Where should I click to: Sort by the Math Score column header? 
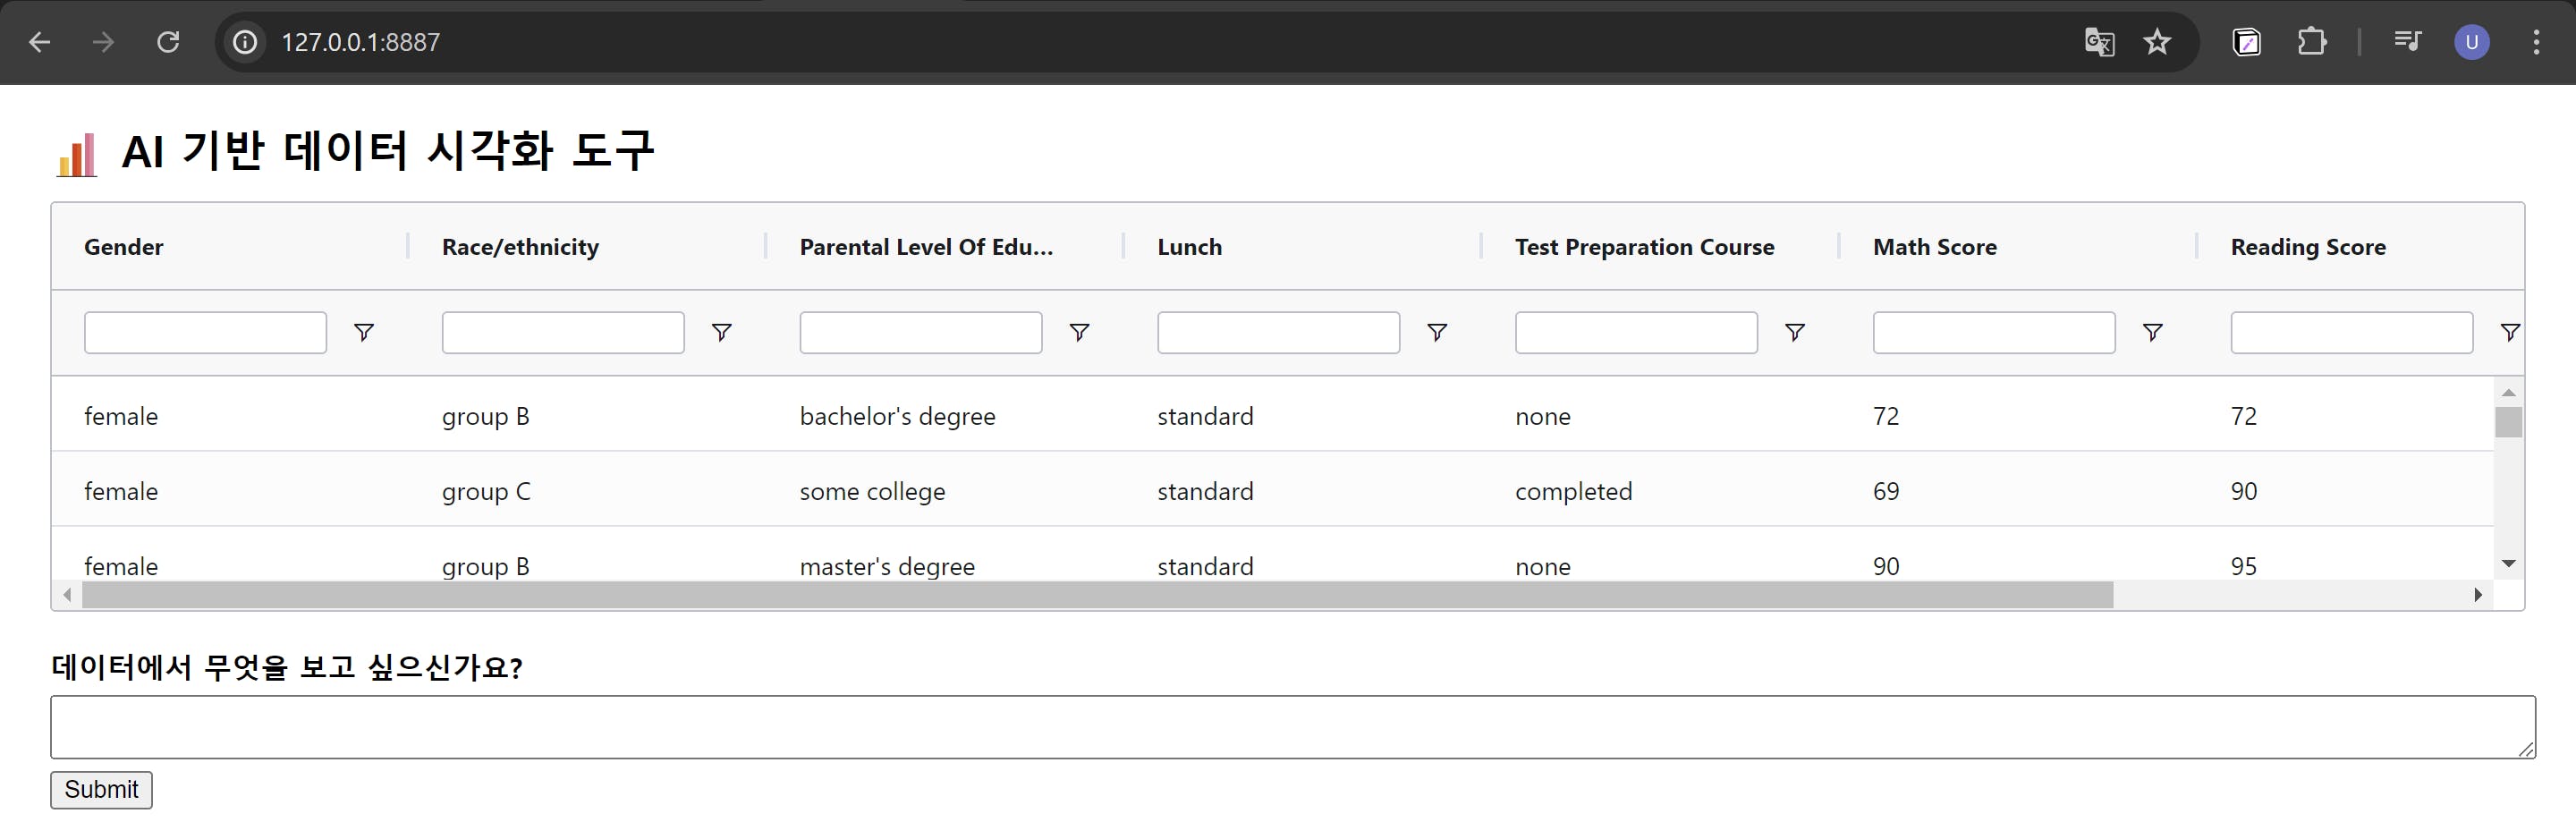(1934, 247)
